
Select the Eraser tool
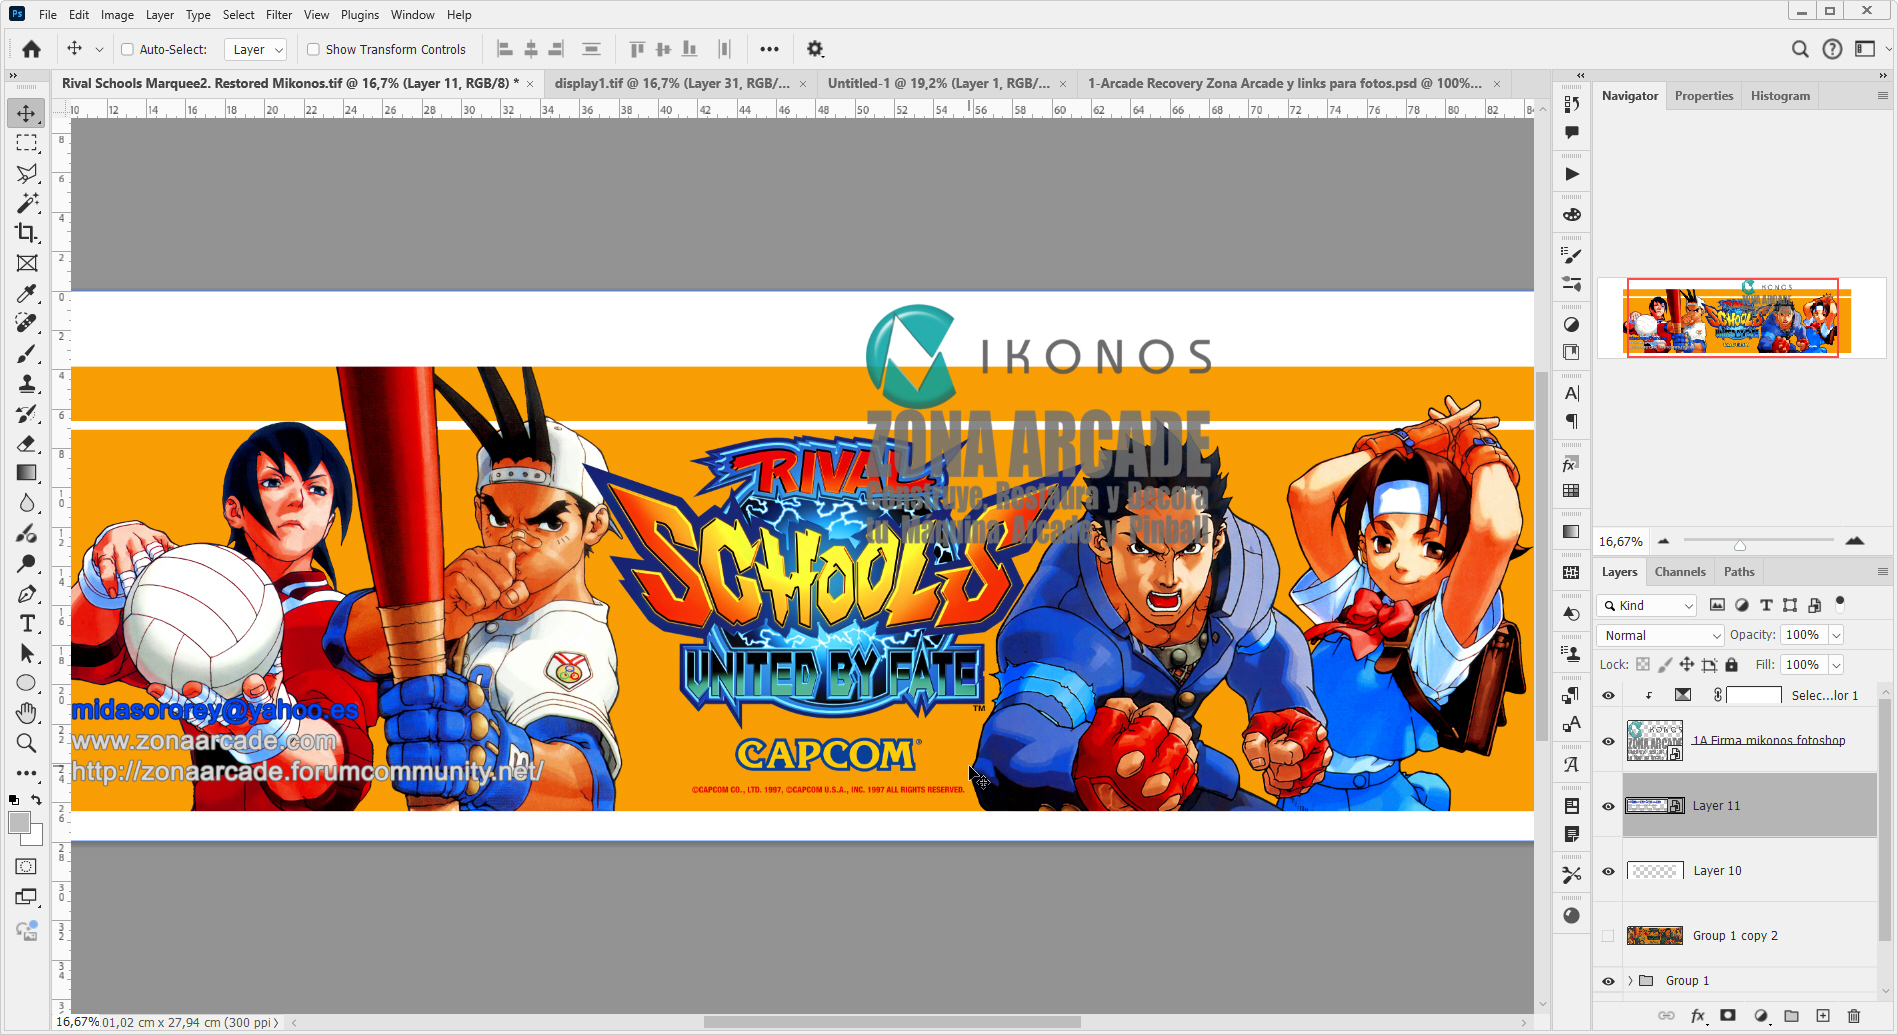[x=27, y=443]
